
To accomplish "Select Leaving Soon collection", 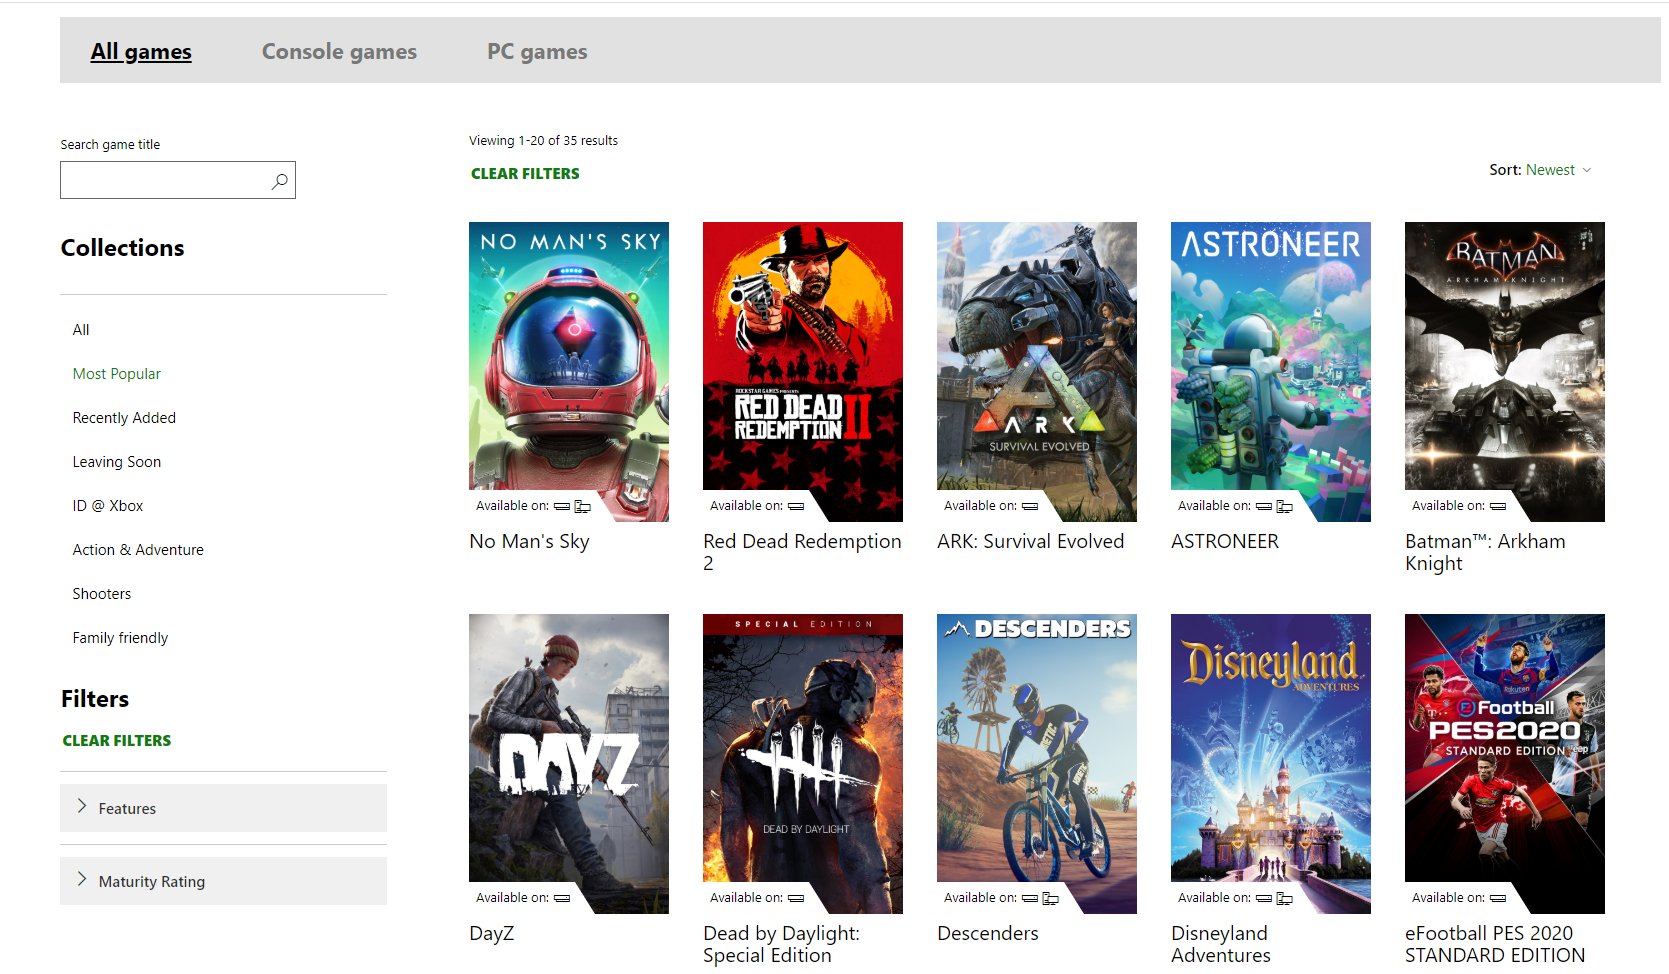I will point(116,462).
